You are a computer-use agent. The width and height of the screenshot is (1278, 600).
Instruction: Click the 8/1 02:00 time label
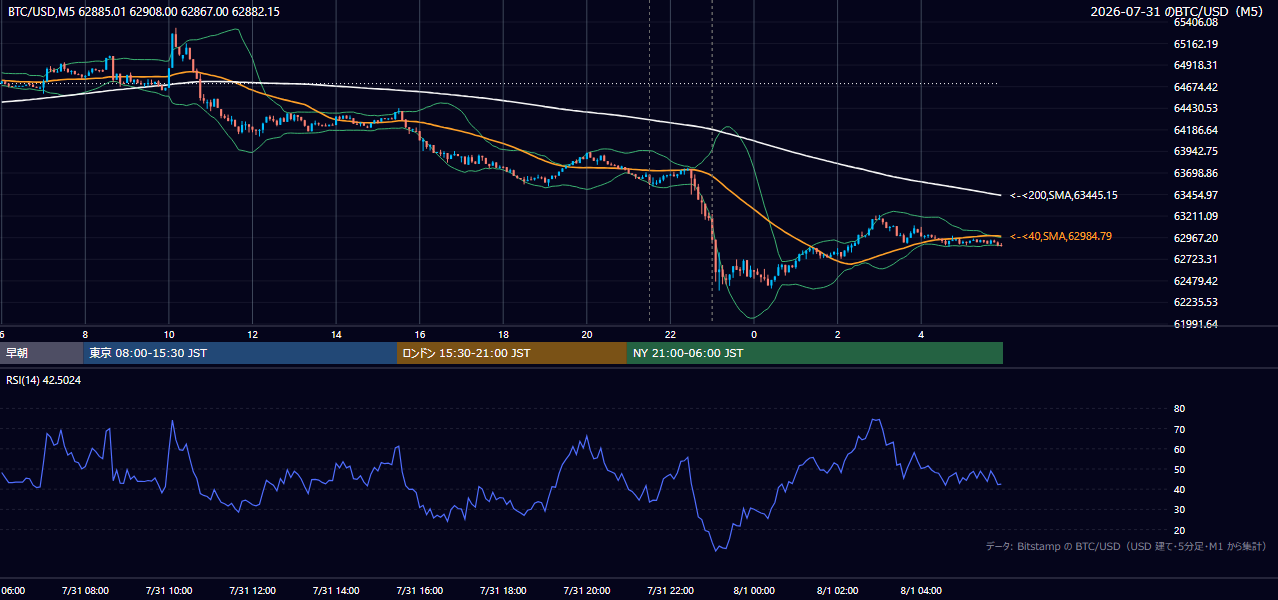(838, 591)
